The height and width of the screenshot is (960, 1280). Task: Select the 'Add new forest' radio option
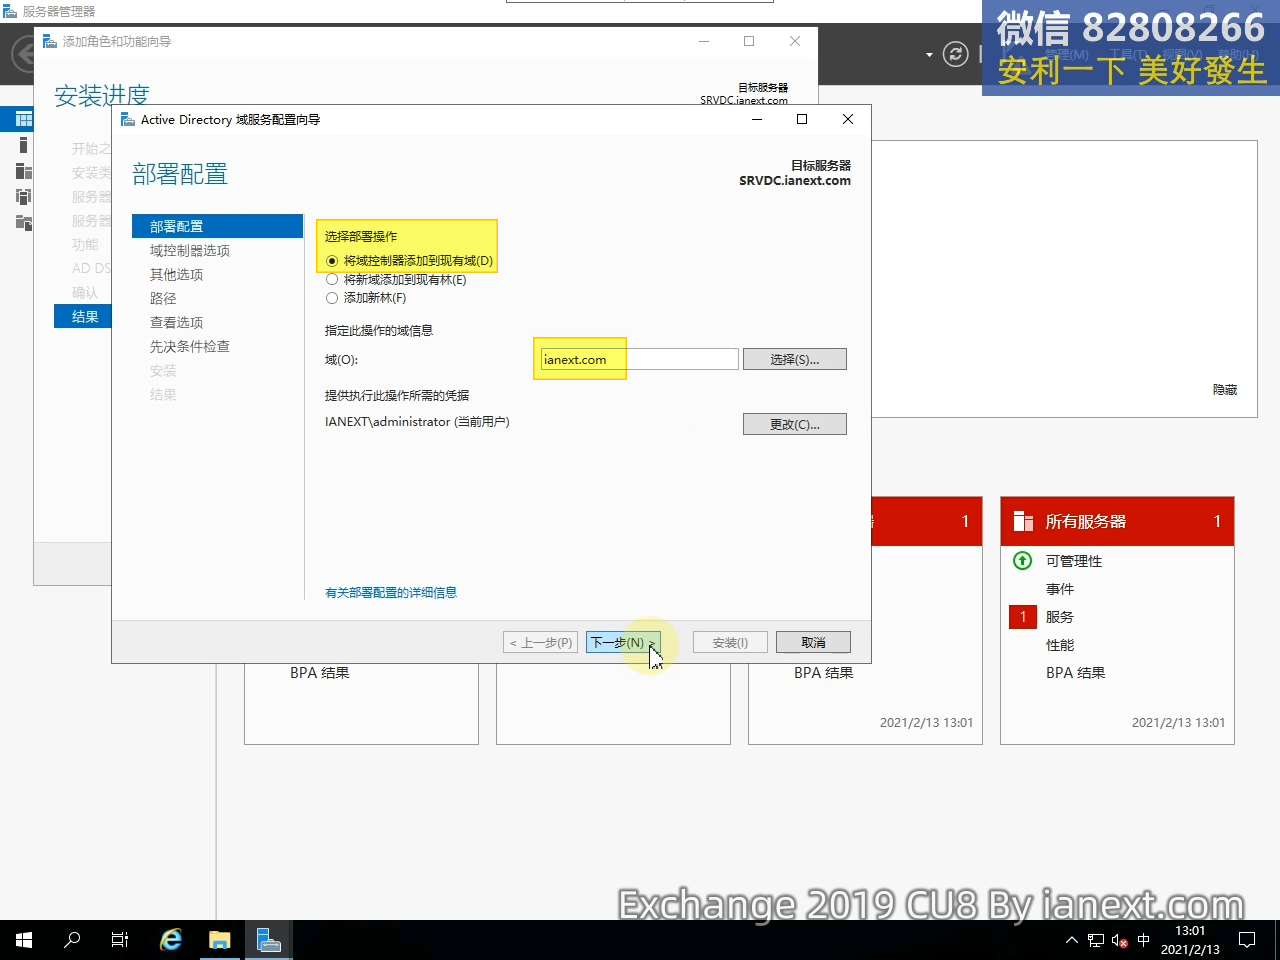tap(332, 298)
